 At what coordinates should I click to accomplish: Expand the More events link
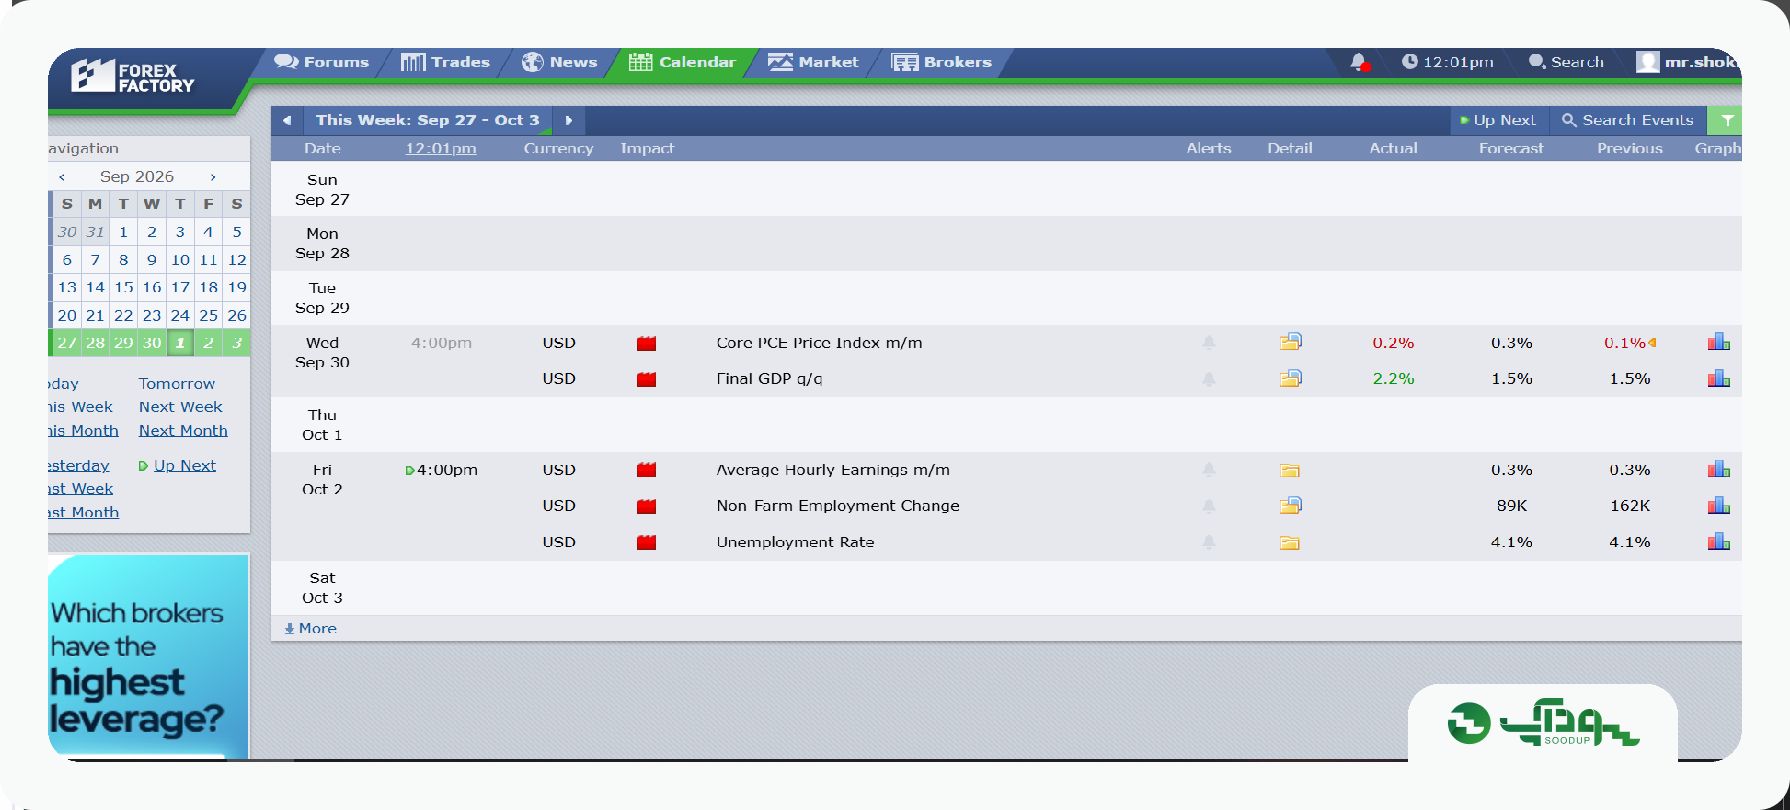point(311,628)
